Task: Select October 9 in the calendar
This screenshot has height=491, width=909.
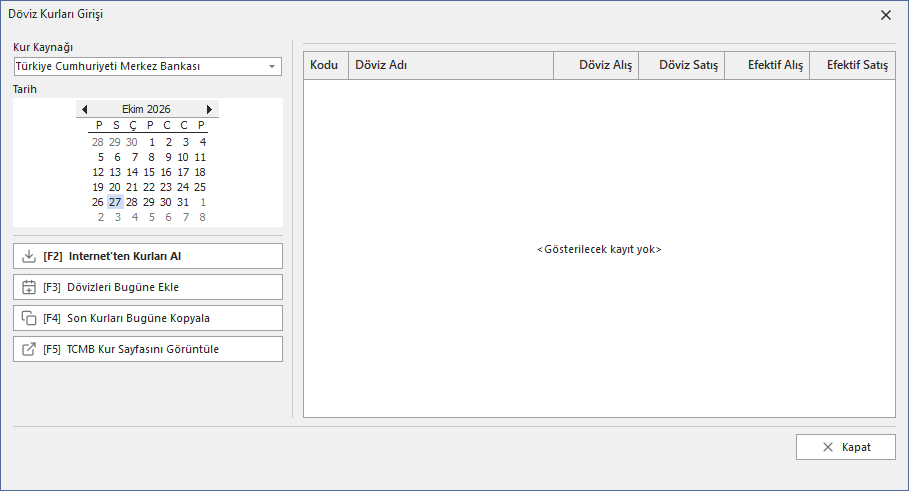Action: click(168, 157)
